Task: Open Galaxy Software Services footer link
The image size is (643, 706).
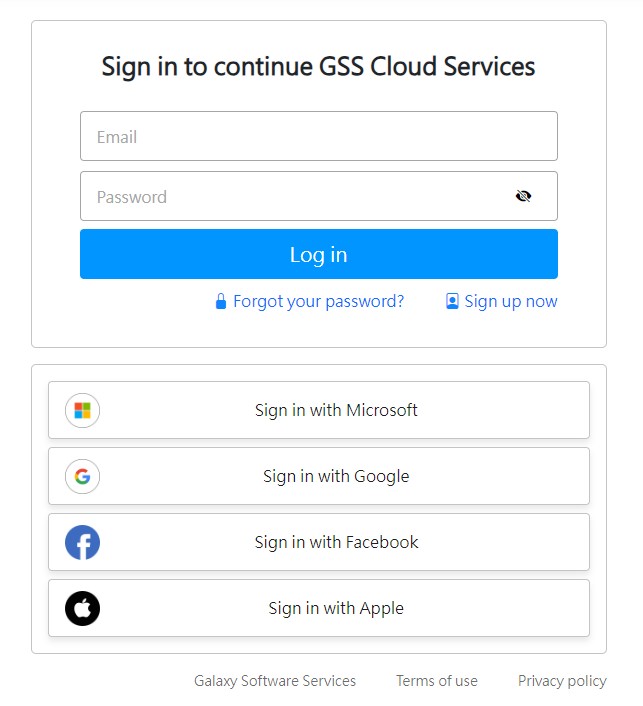Action: pos(275,681)
